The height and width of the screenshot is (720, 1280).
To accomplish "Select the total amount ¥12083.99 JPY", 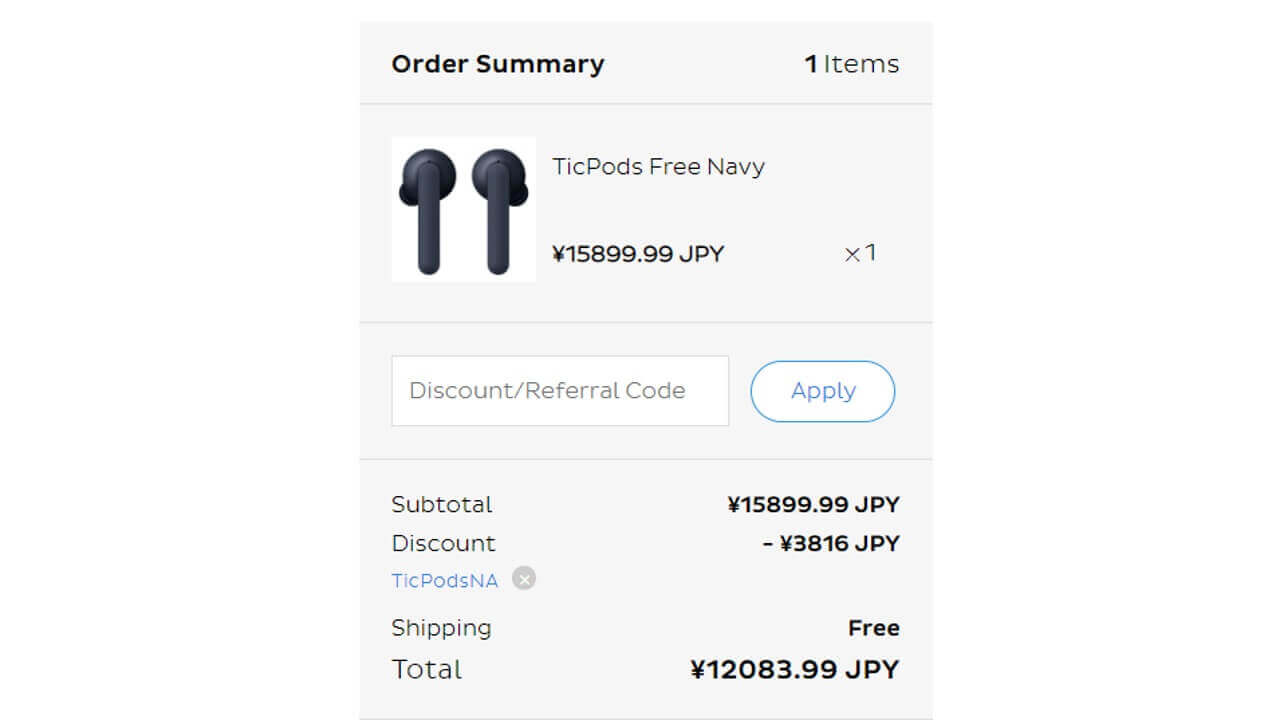I will 795,669.
